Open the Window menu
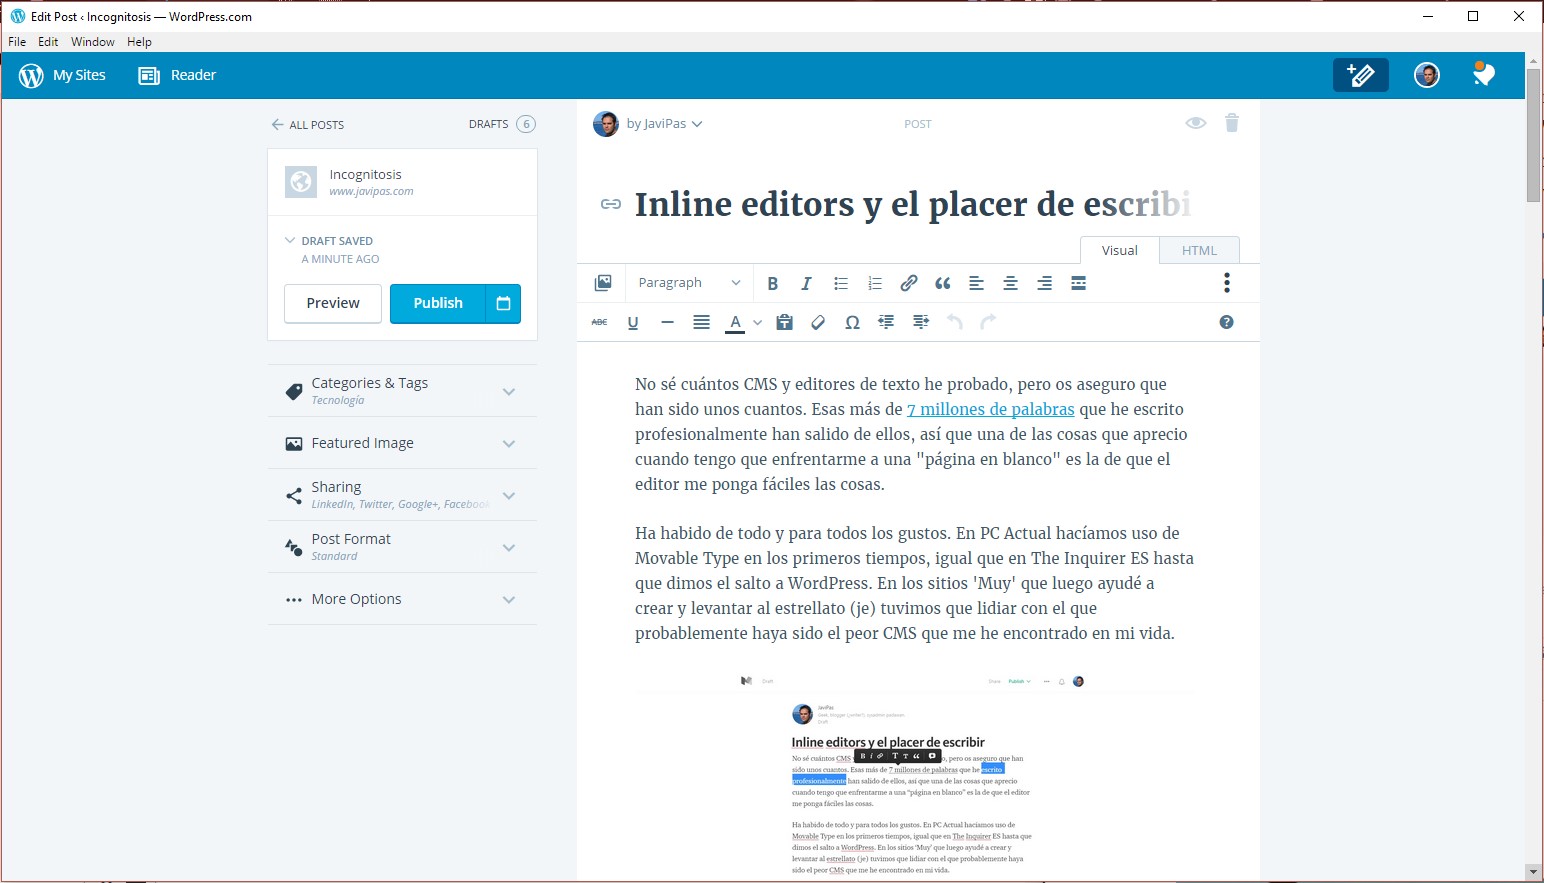 93,42
